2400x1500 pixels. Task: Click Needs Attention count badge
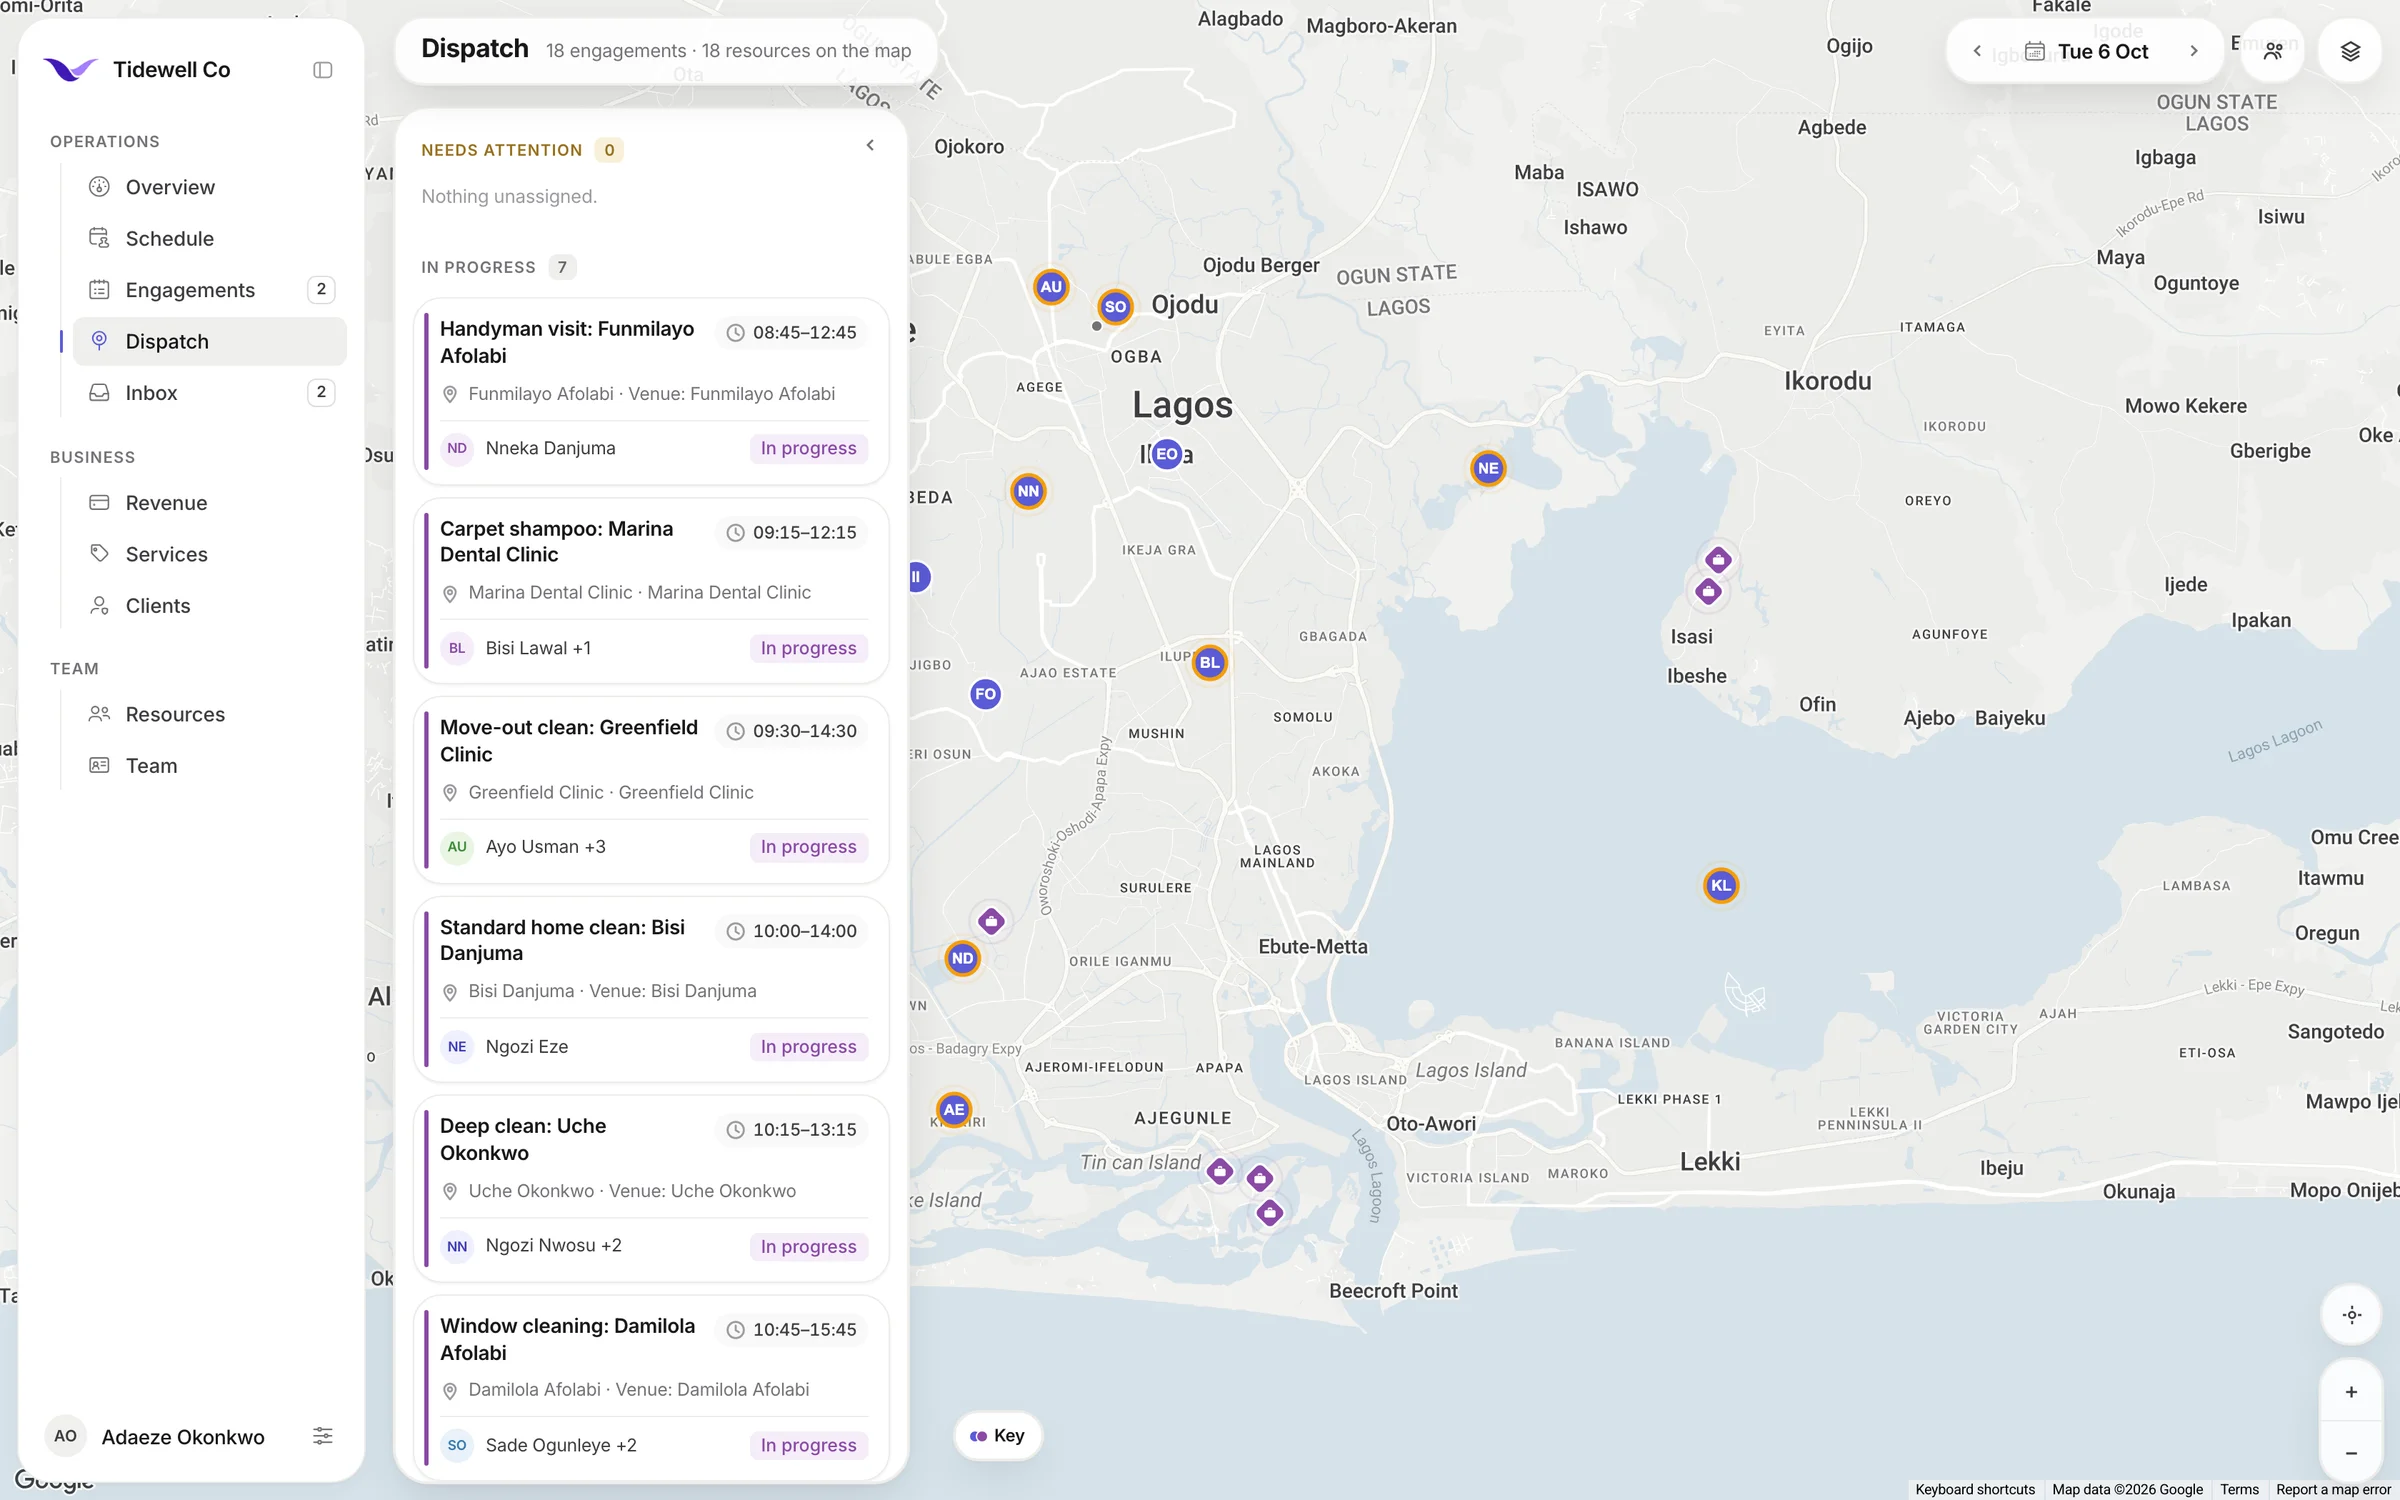point(609,150)
